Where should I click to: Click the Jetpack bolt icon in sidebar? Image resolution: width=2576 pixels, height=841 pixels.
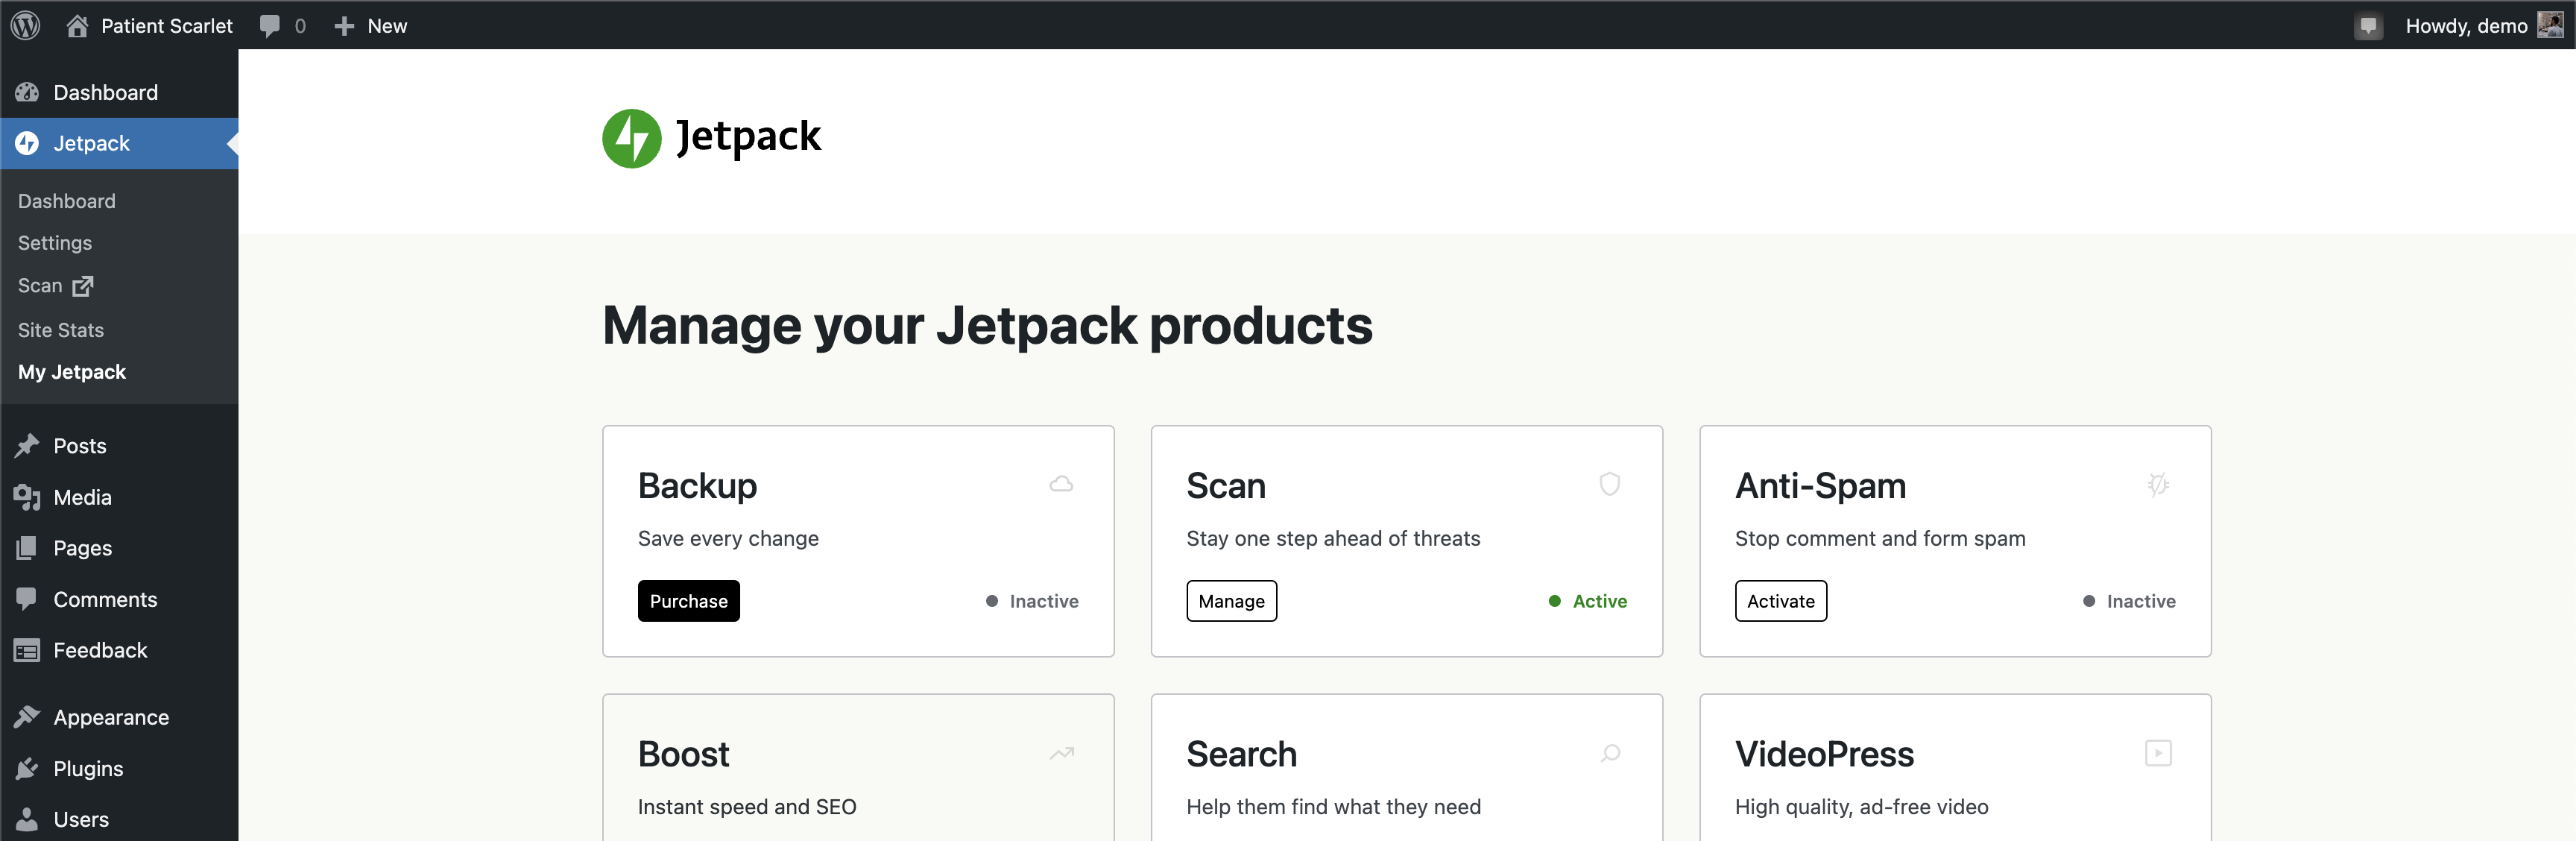tap(27, 143)
